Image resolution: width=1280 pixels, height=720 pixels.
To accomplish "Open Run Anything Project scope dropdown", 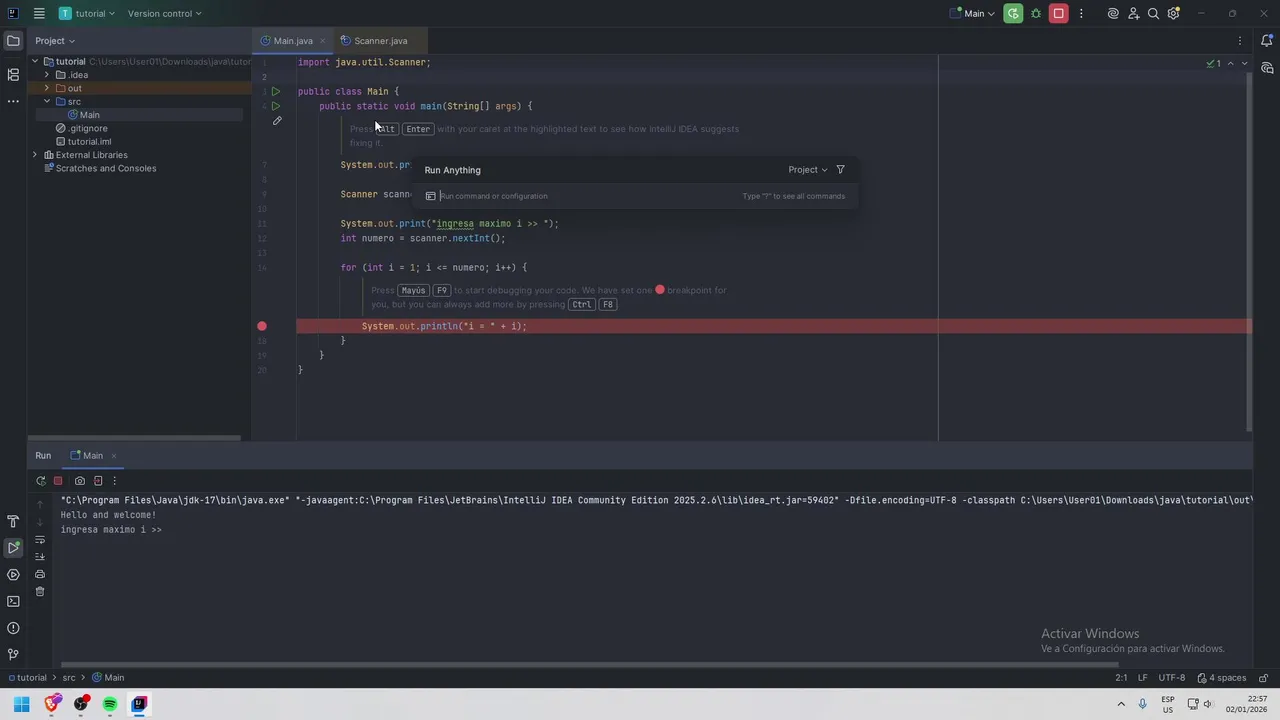I will click(x=808, y=170).
